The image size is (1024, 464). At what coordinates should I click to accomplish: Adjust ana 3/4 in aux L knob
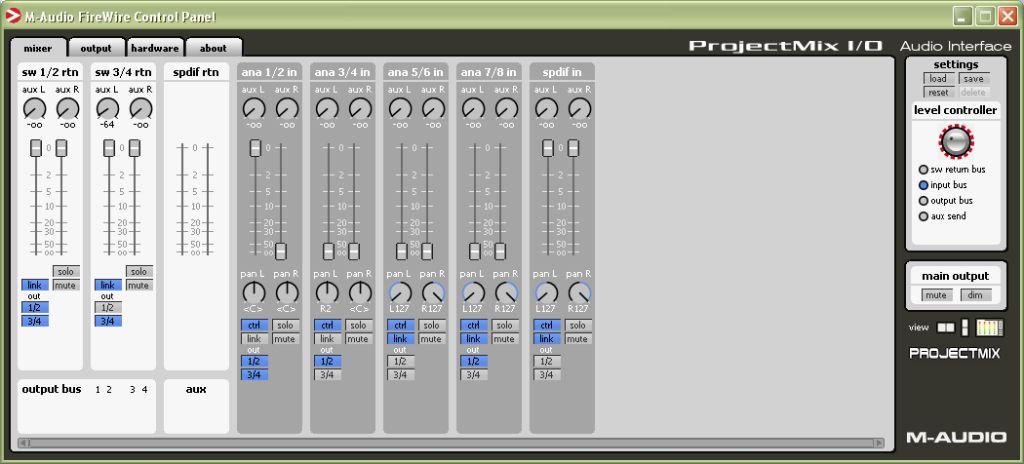point(327,108)
